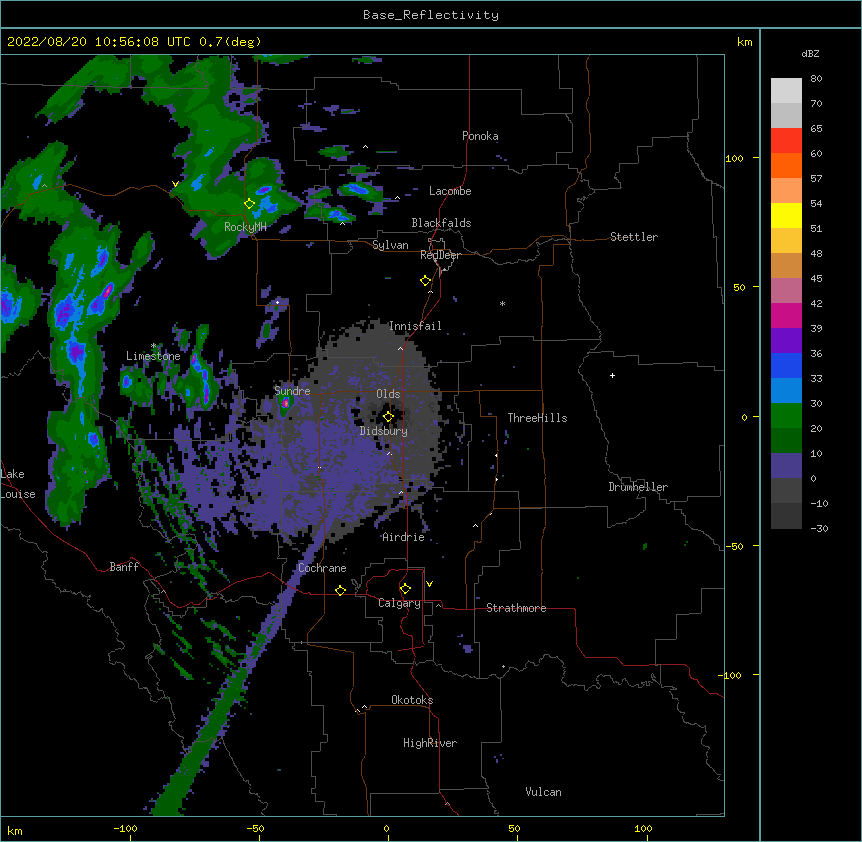Click the Sundre town label
862x842 pixels.
(x=292, y=391)
